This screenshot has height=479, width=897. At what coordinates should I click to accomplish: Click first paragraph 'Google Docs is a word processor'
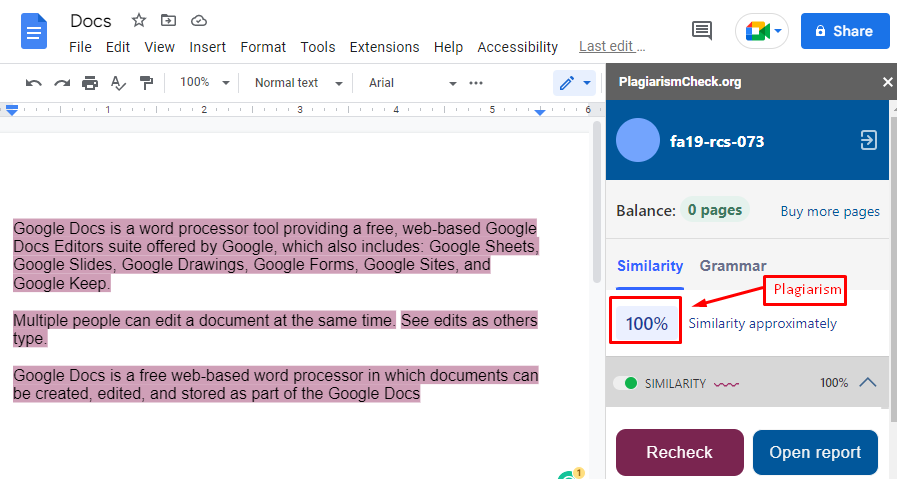click(276, 255)
